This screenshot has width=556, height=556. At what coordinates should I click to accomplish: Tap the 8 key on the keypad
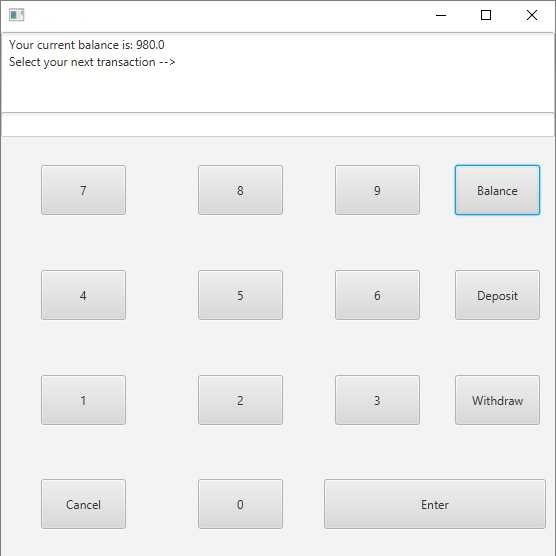(240, 190)
